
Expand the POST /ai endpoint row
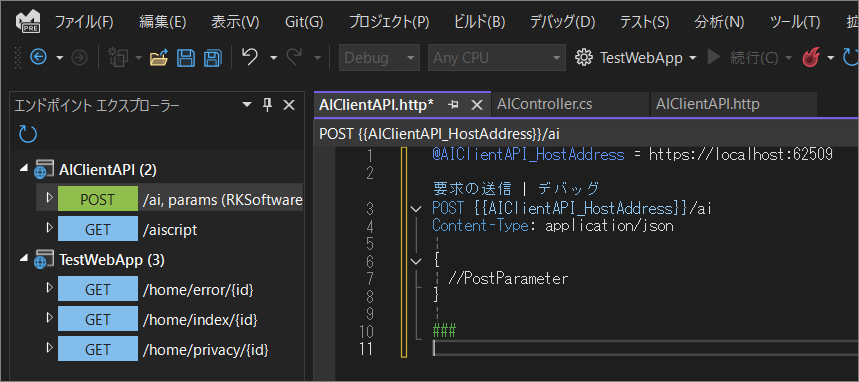49,197
